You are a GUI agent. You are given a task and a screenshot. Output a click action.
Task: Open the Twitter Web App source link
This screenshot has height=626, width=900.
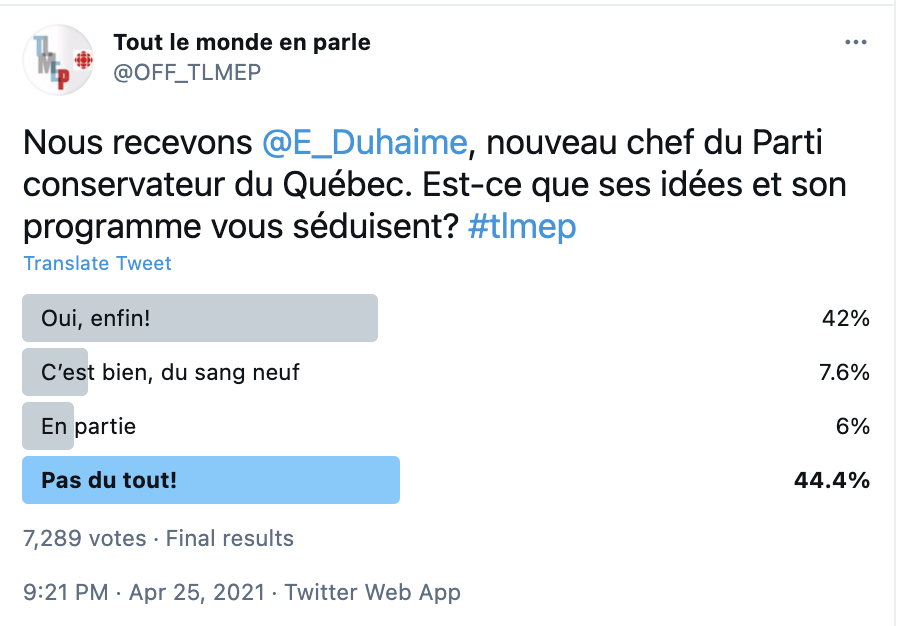[373, 592]
